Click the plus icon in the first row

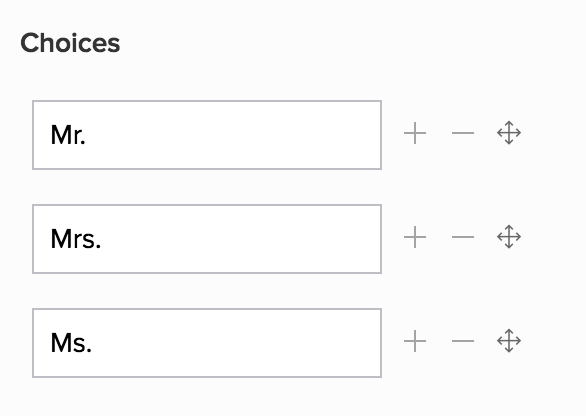415,133
